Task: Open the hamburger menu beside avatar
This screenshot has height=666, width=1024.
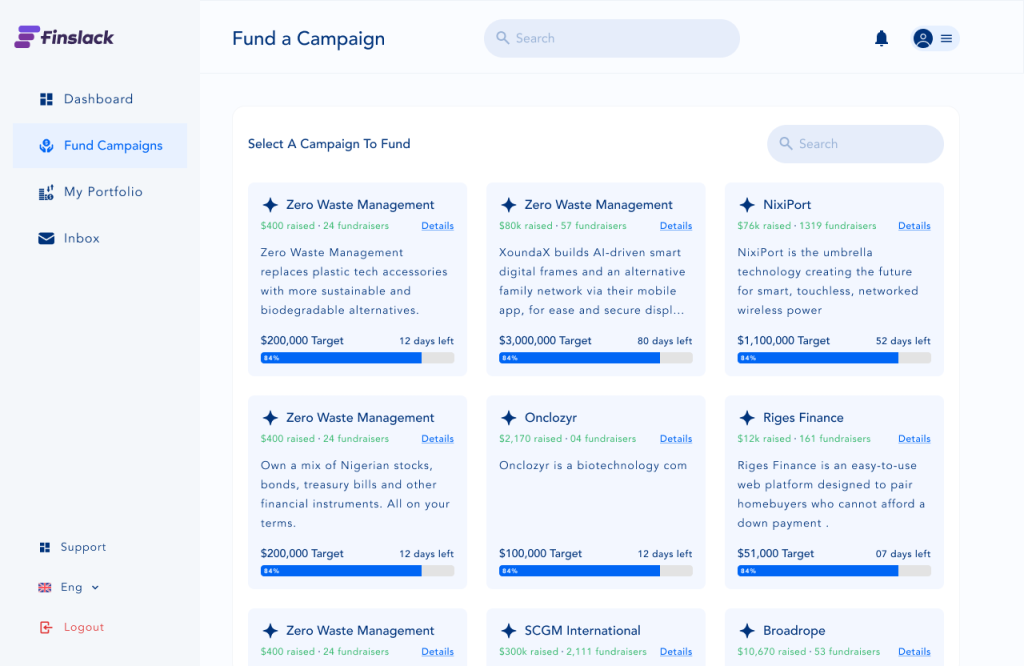Action: pos(946,38)
